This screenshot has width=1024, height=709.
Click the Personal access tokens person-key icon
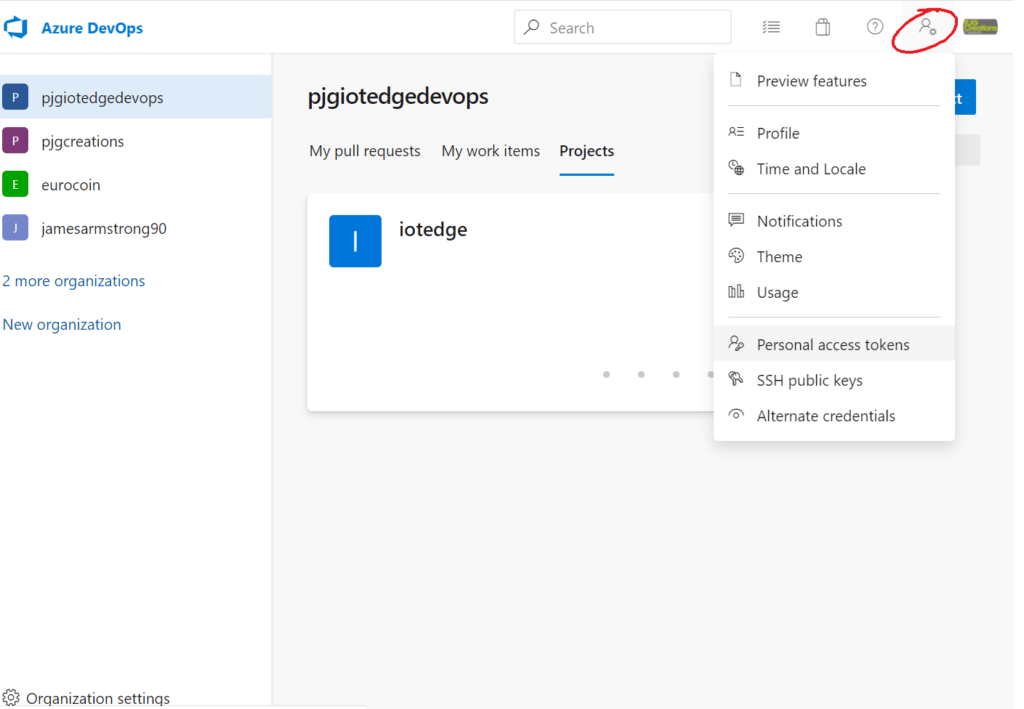(x=736, y=343)
